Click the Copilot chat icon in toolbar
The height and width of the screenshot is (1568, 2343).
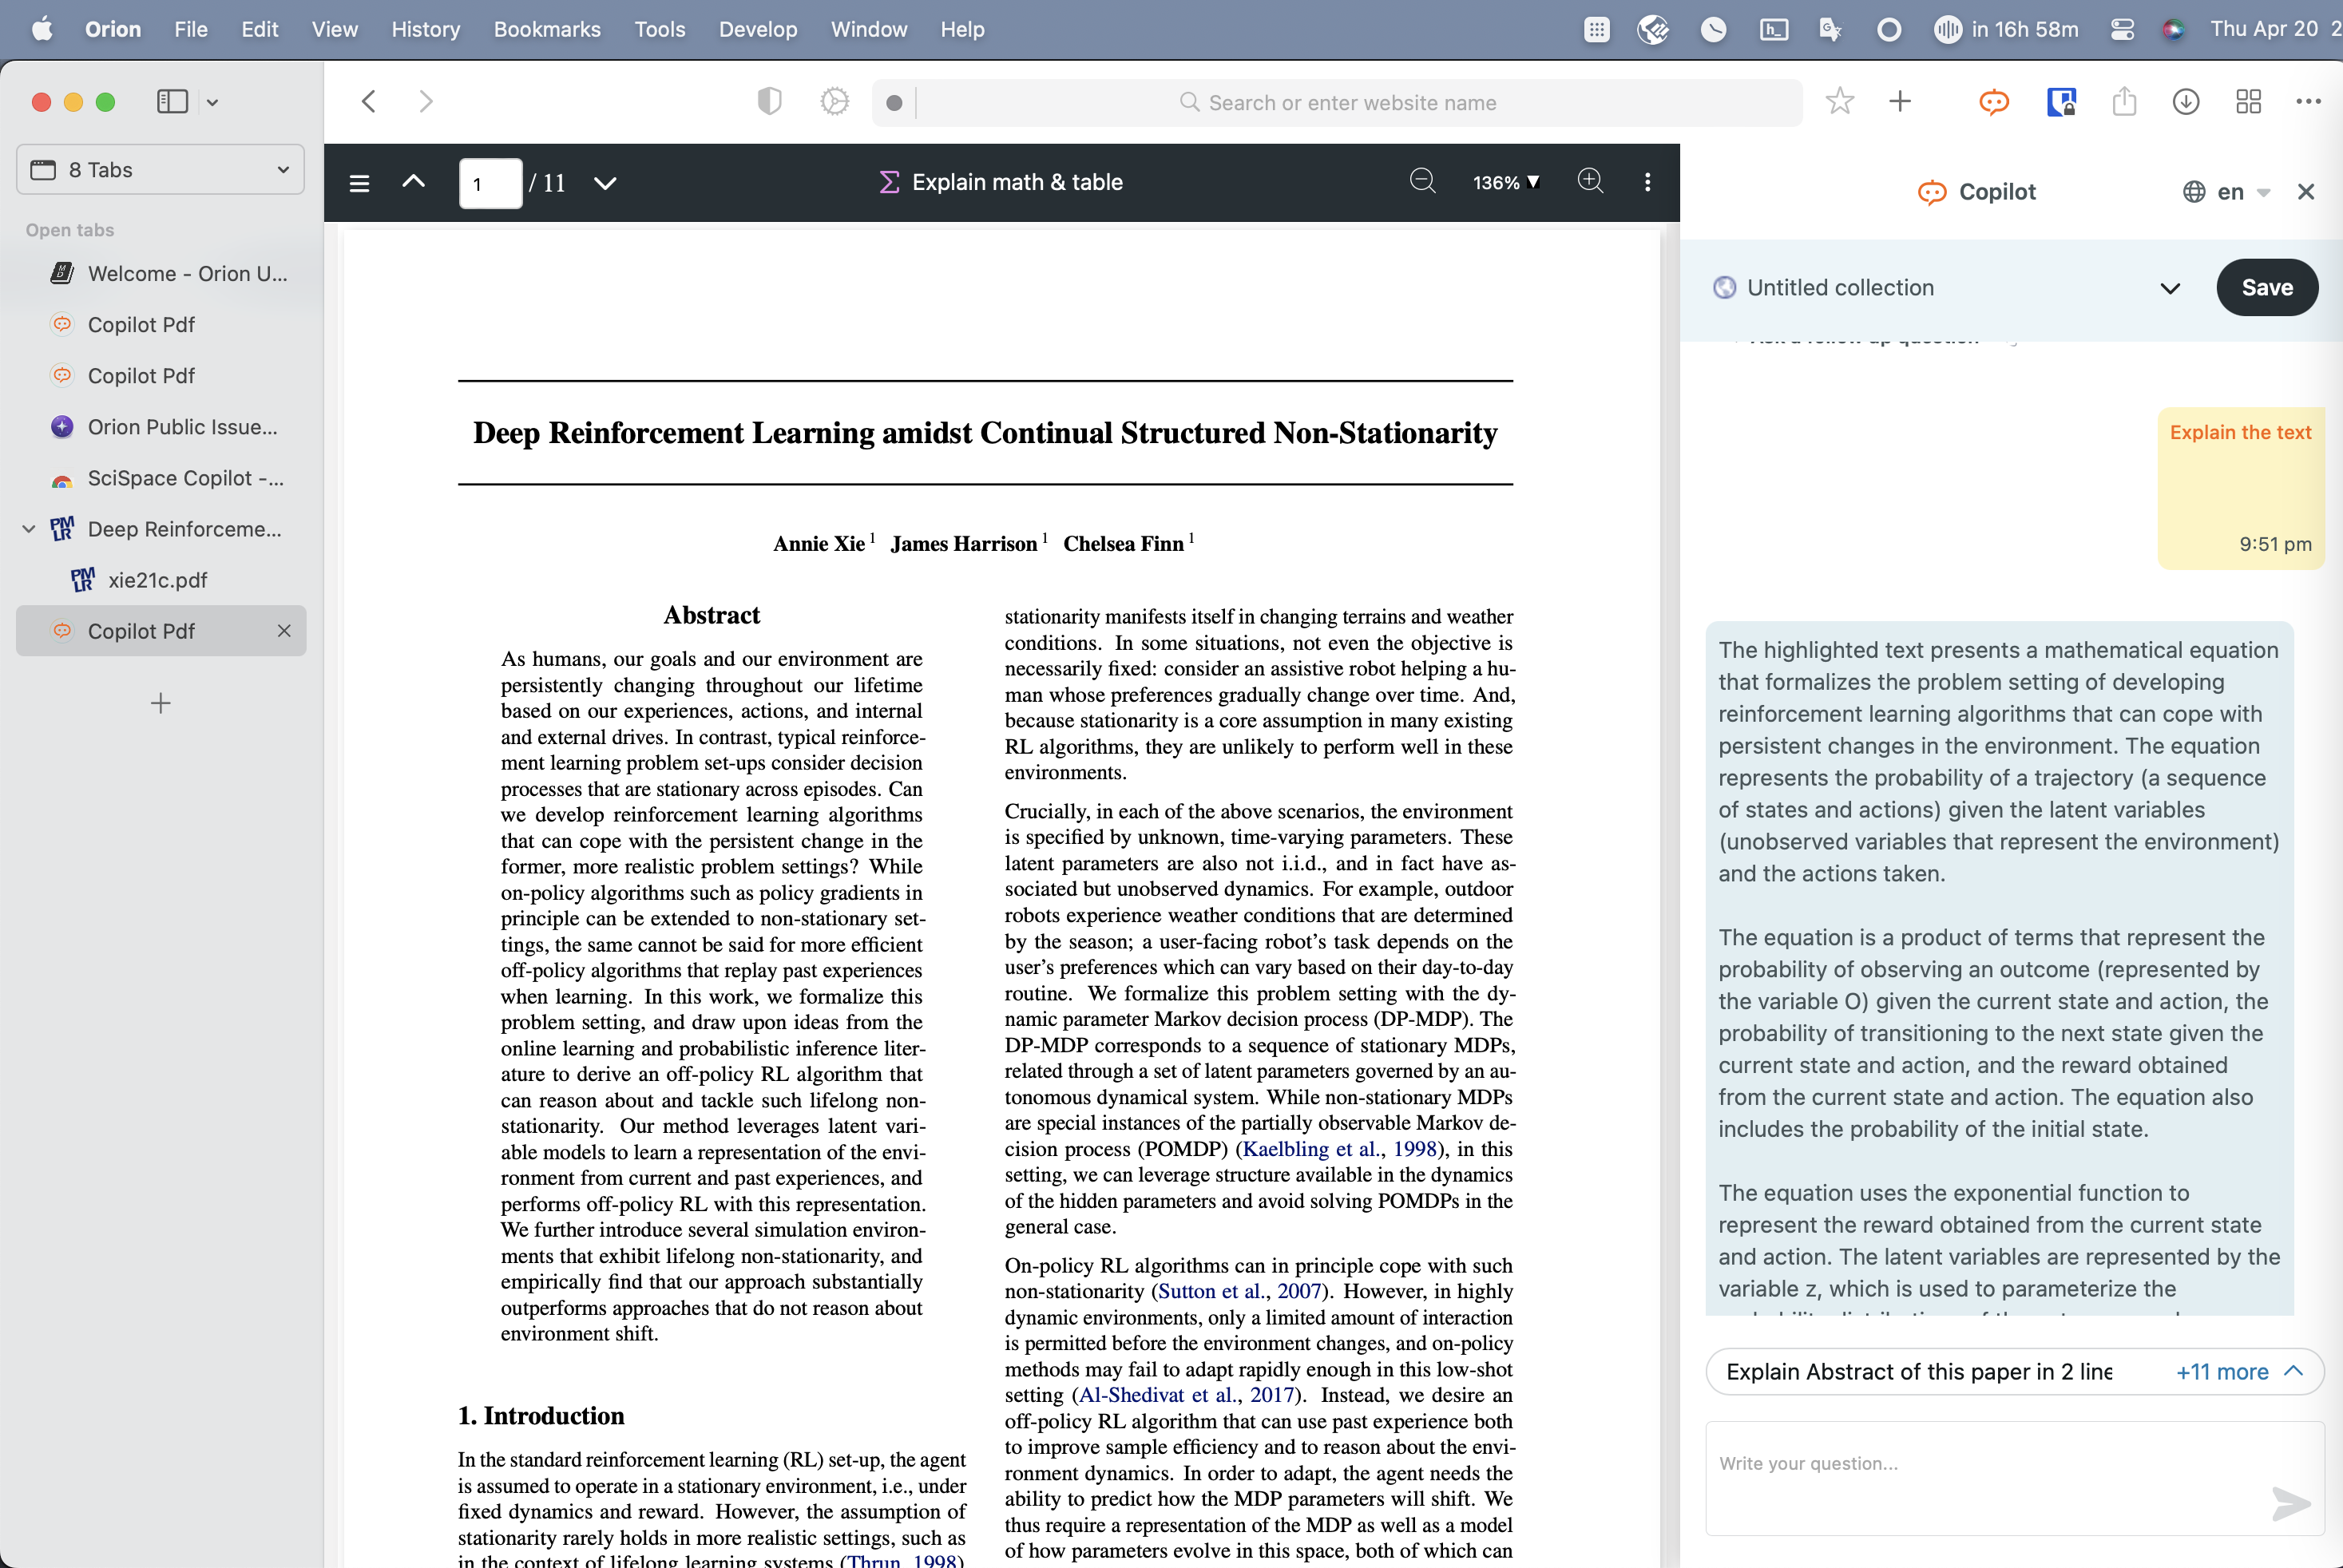[x=1993, y=102]
